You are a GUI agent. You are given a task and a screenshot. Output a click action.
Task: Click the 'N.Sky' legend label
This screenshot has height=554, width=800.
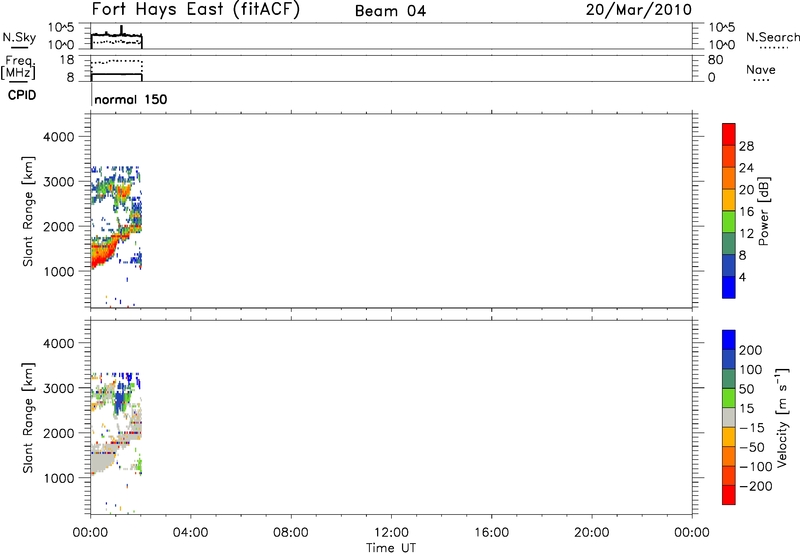pyautogui.click(x=19, y=37)
